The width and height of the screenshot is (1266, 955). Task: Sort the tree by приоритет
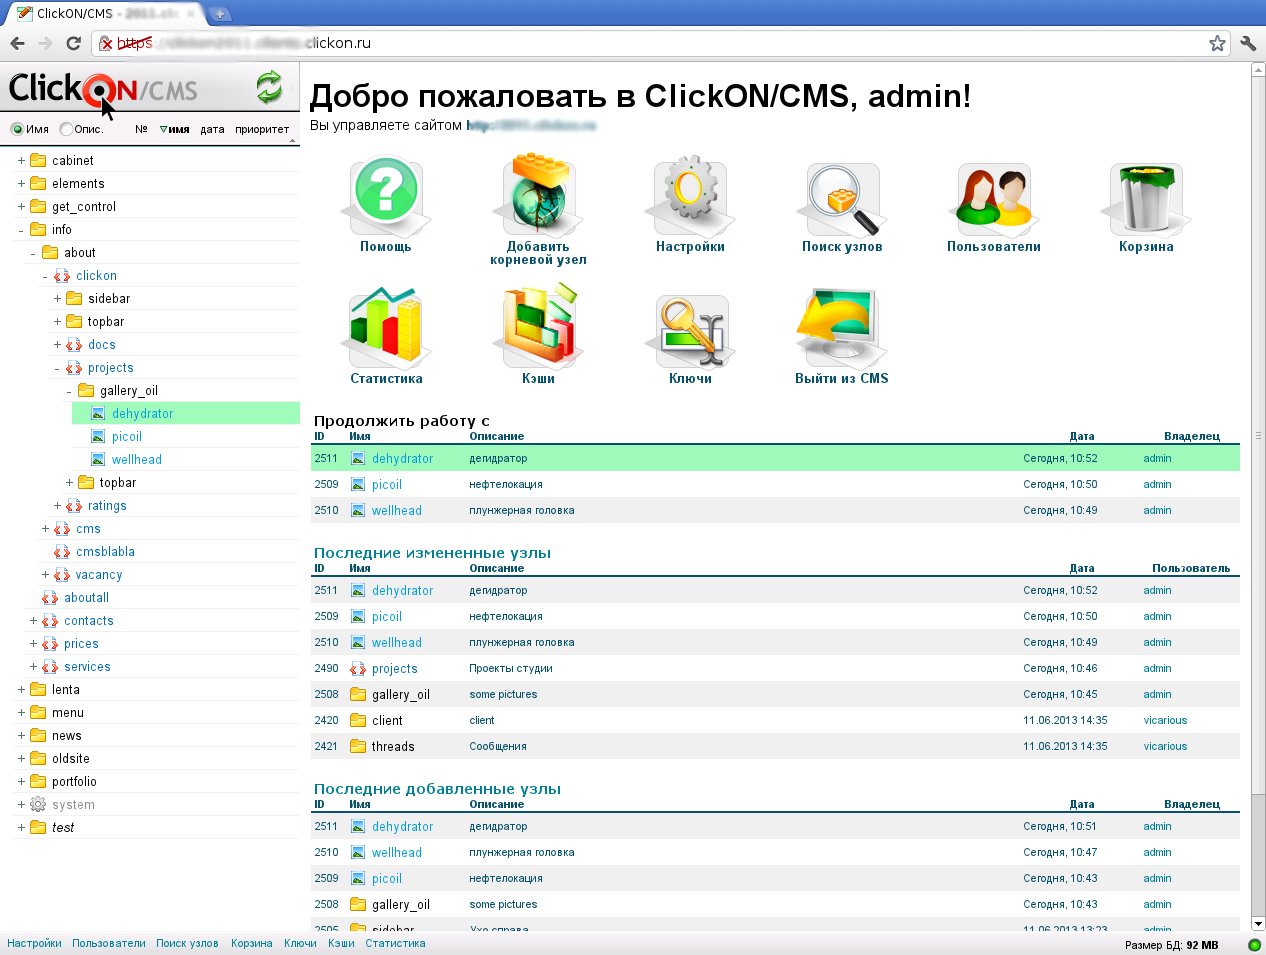262,129
